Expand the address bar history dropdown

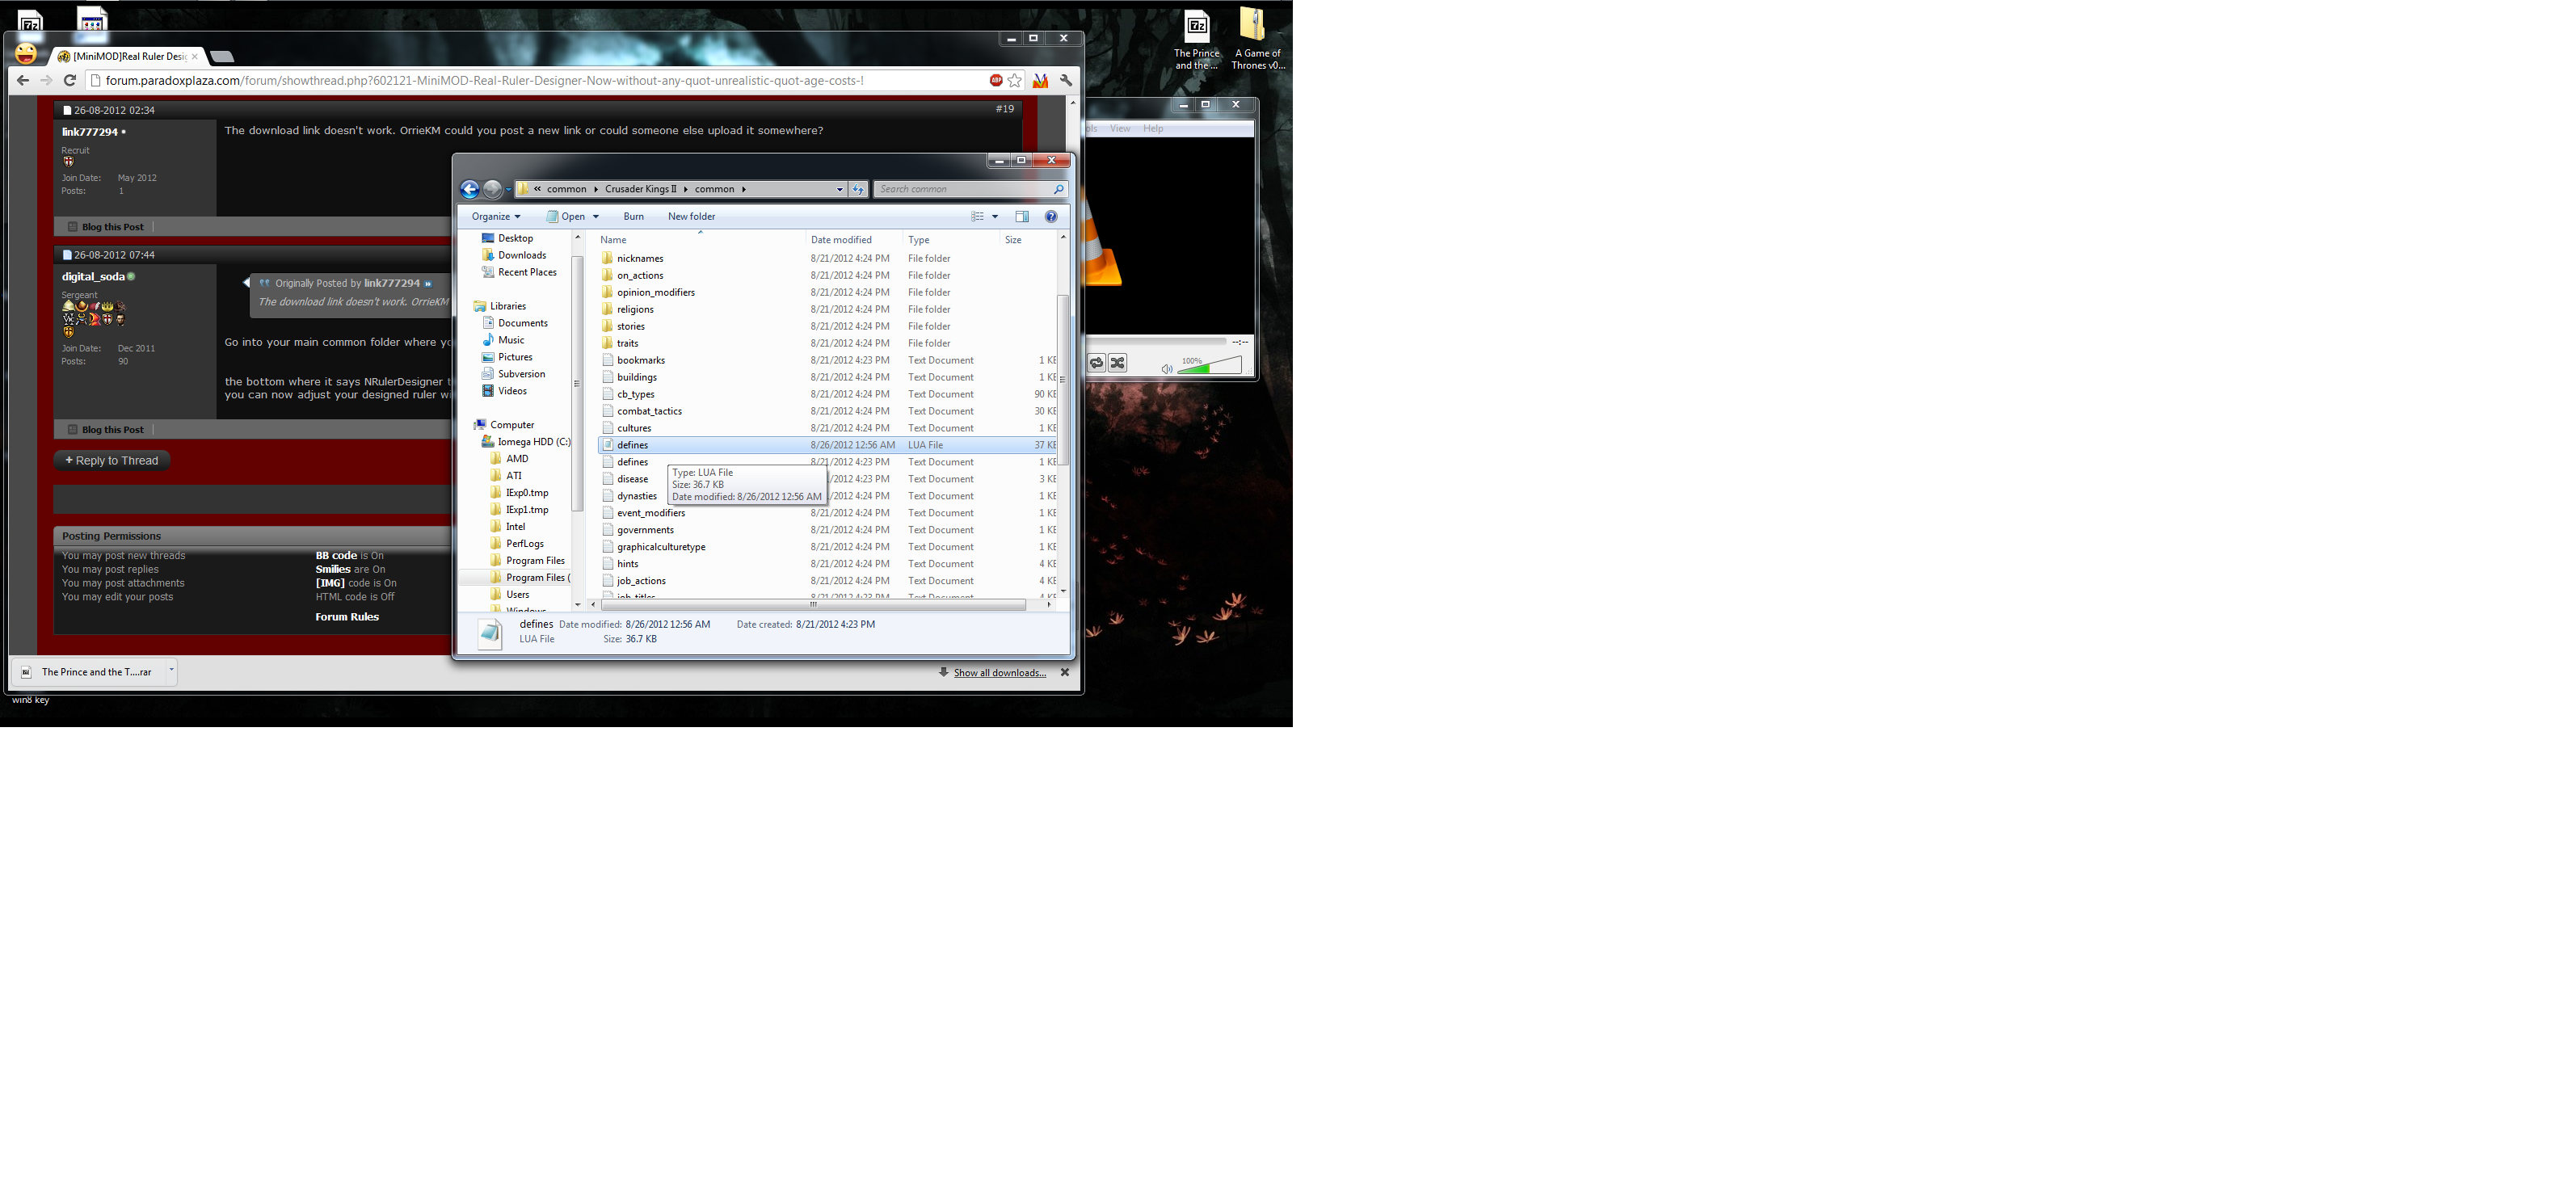[x=839, y=189]
